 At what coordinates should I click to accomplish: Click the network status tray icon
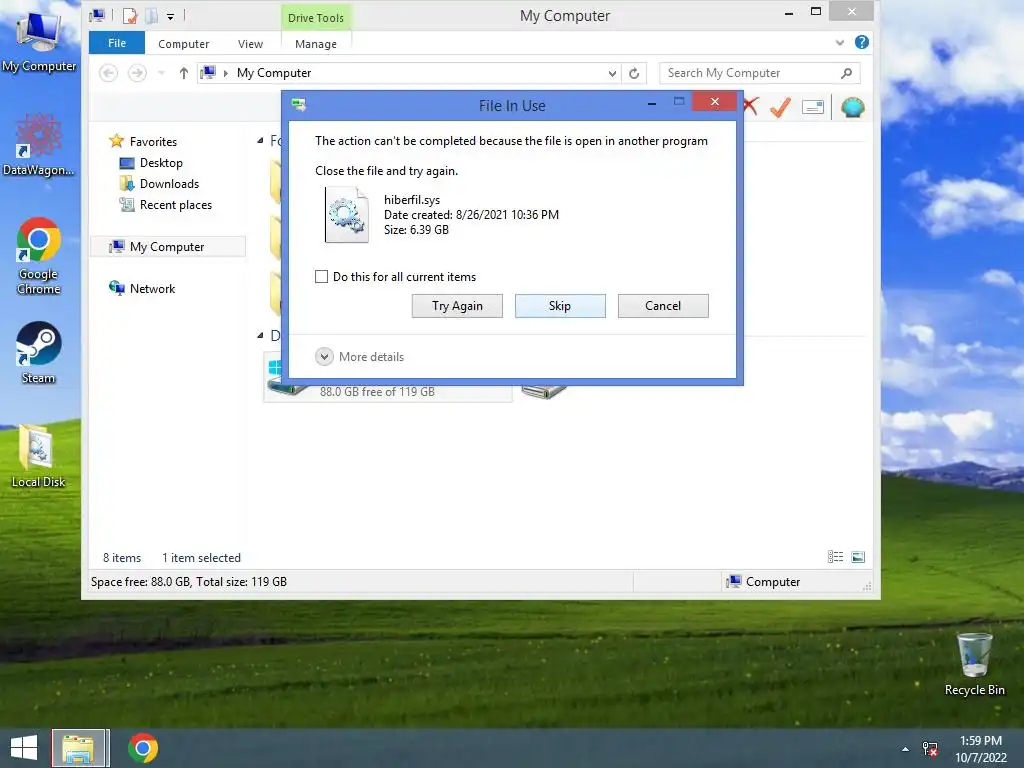930,748
